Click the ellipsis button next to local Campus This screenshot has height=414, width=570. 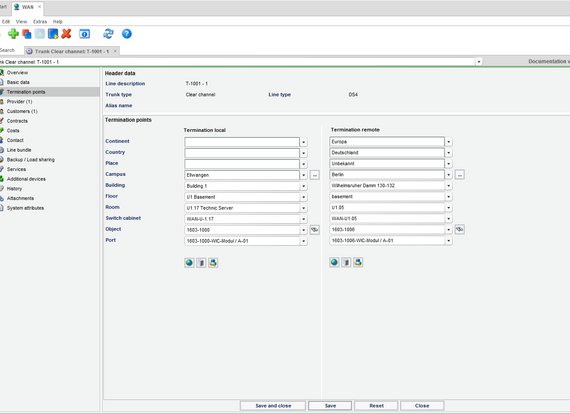coord(315,175)
